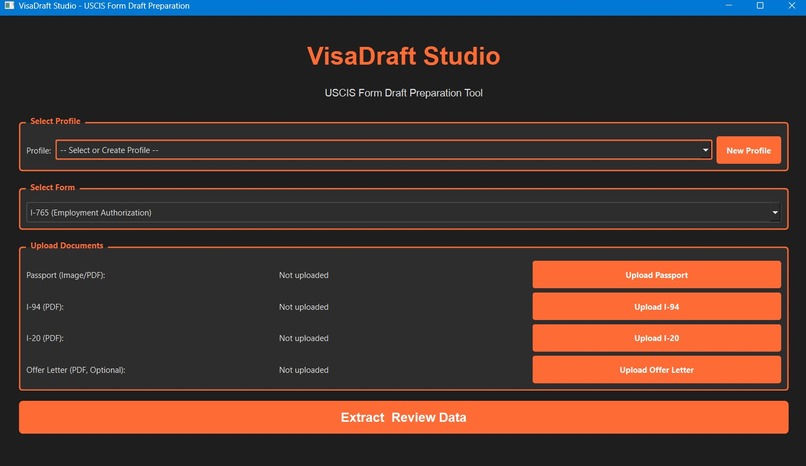Click the VisaDraft Studio app icon in title bar

pyautogui.click(x=9, y=6)
